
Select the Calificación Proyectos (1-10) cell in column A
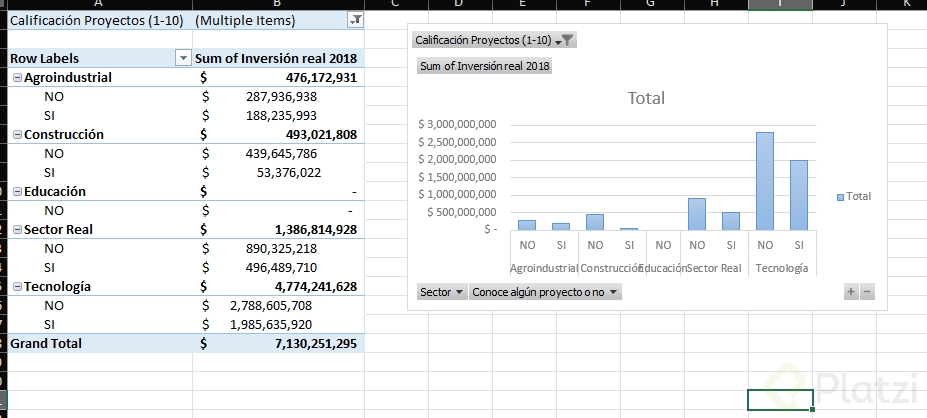click(100, 21)
